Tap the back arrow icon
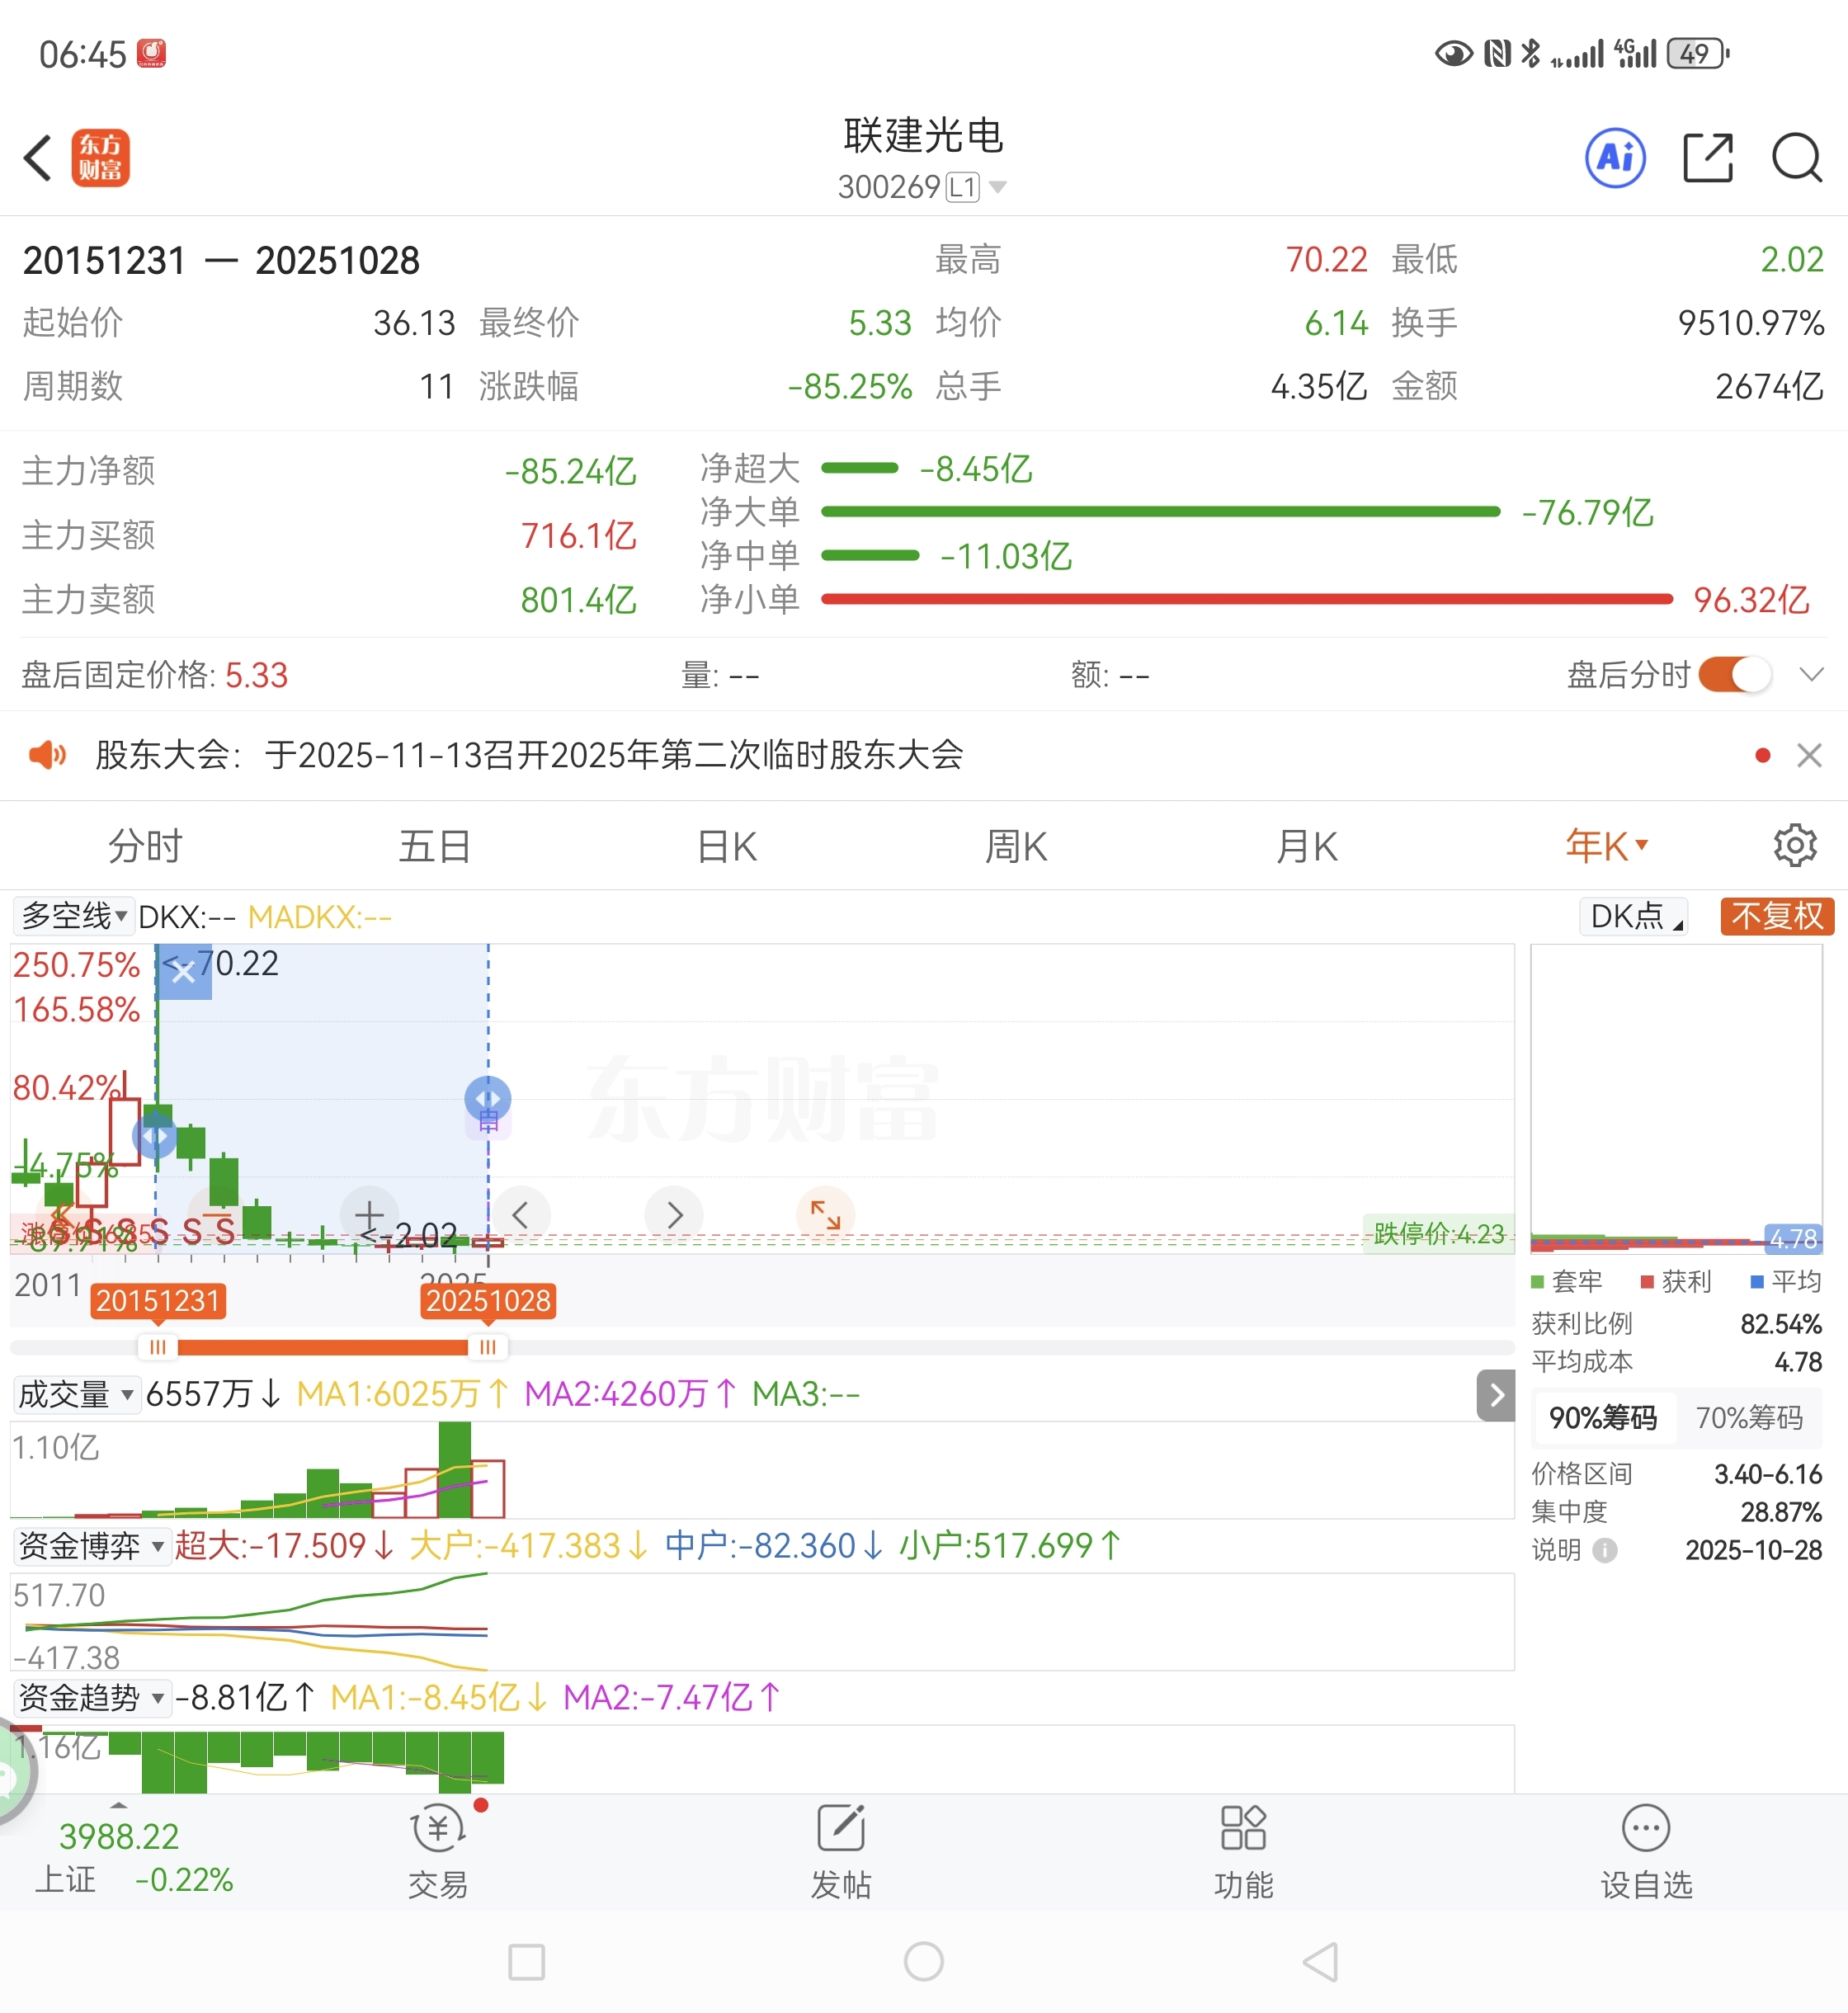 pyautogui.click(x=38, y=158)
